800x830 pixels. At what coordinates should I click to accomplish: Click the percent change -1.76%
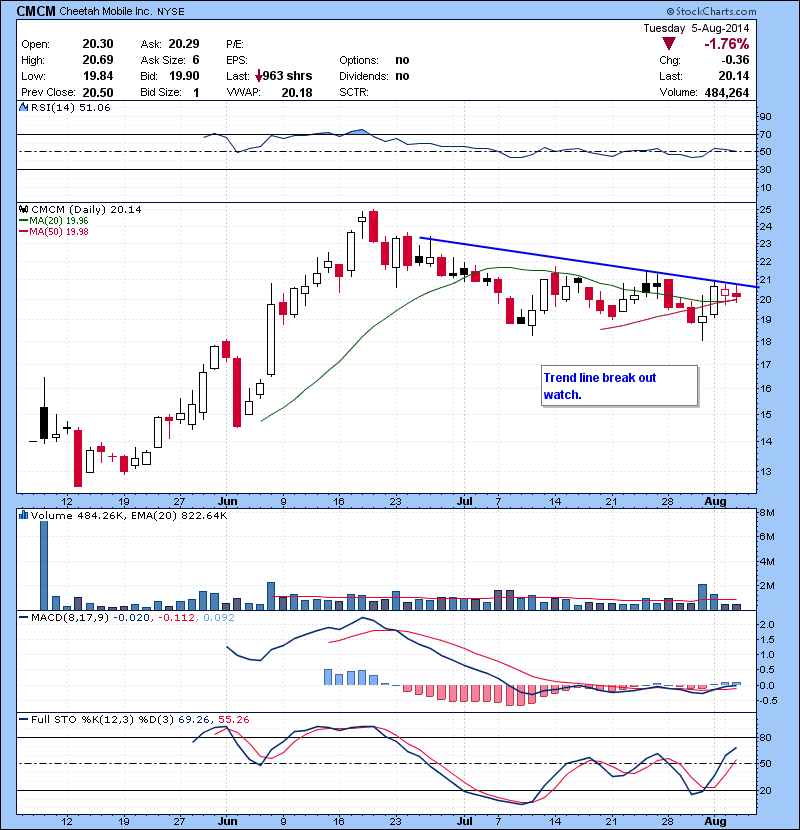[726, 44]
